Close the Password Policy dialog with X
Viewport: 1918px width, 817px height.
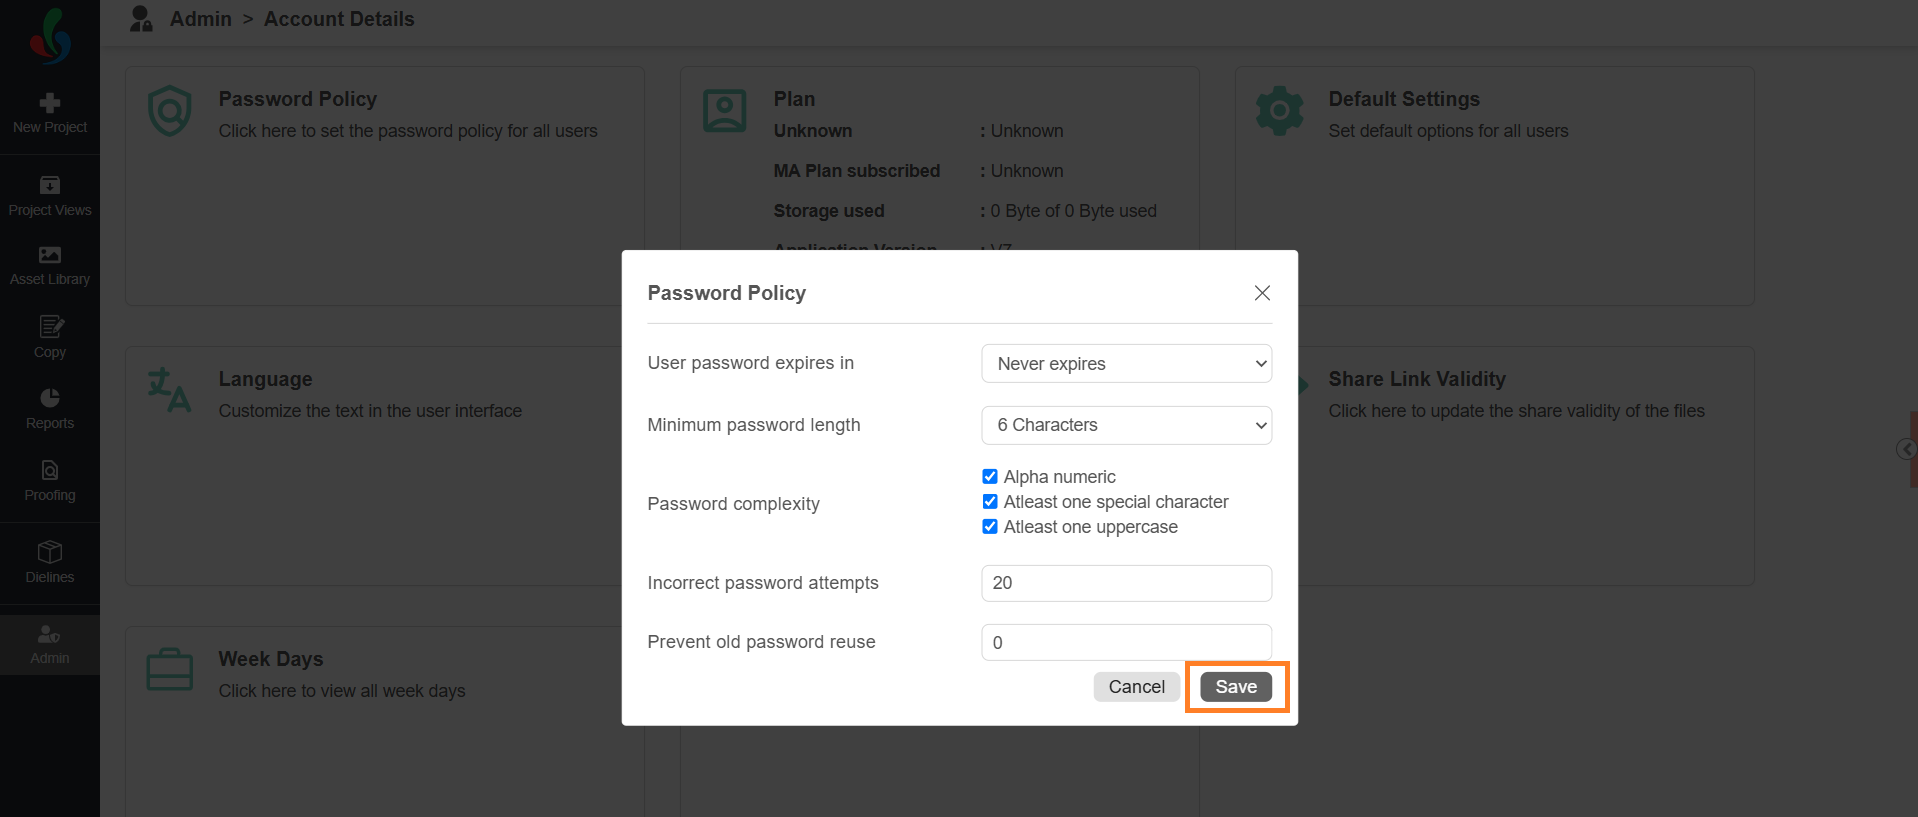1262,293
